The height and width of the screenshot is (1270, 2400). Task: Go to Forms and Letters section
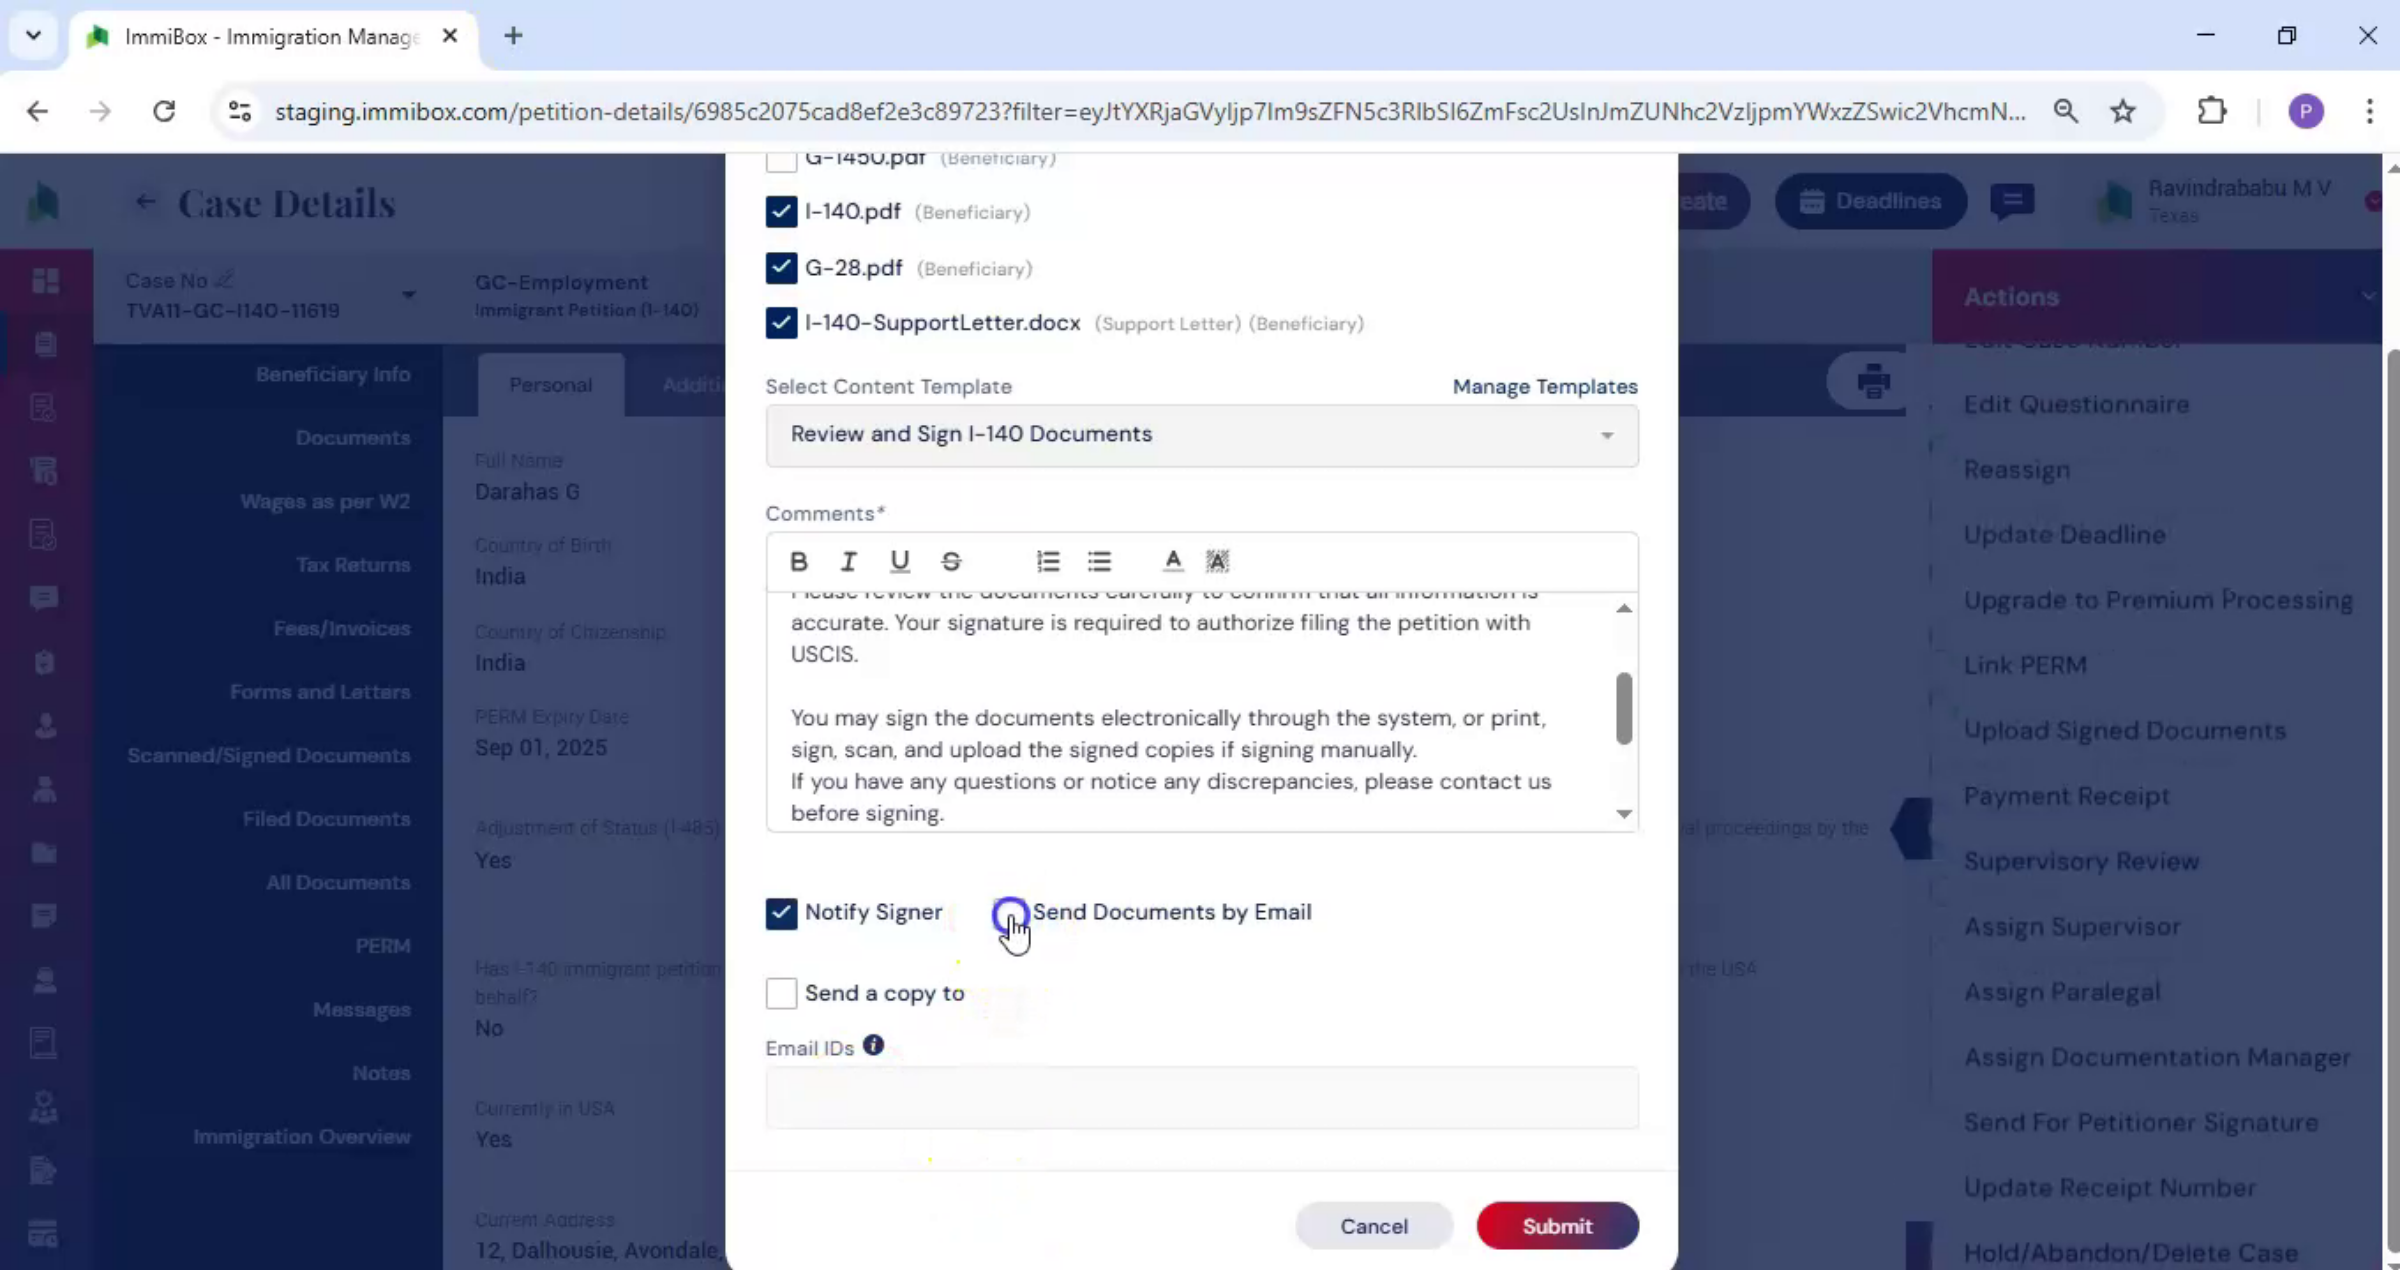(x=320, y=691)
